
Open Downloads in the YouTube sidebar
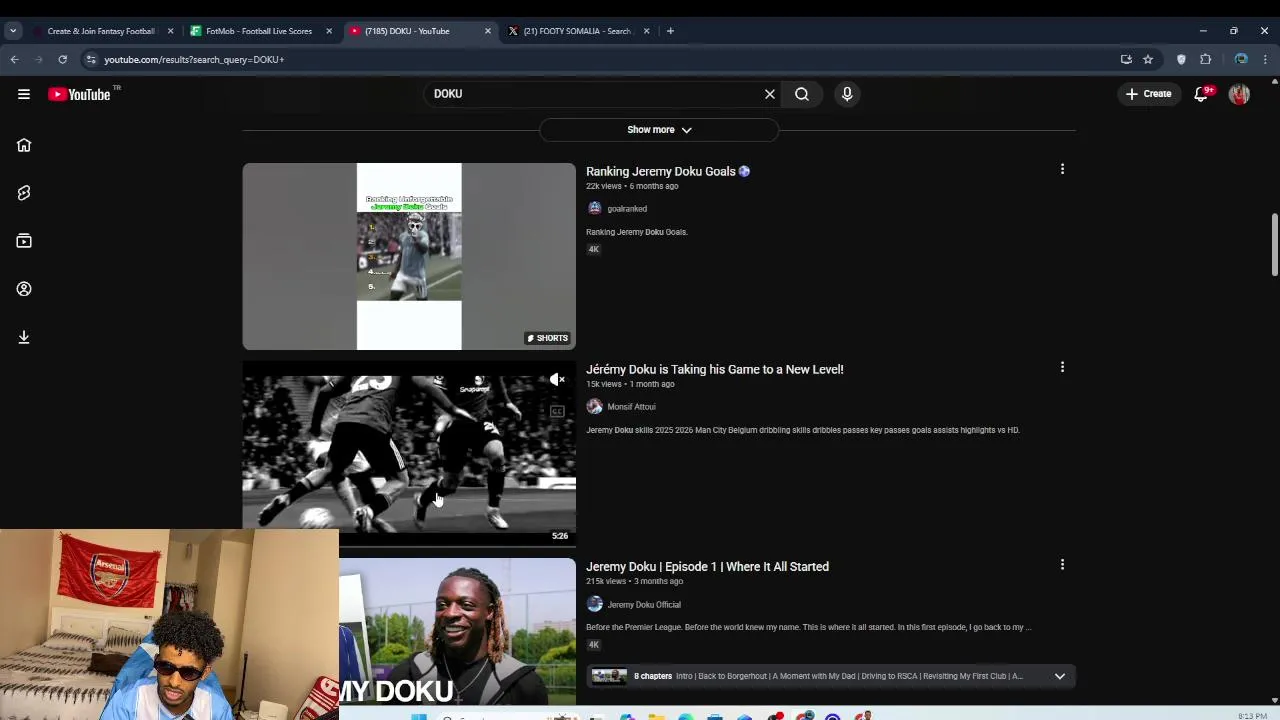(x=24, y=337)
